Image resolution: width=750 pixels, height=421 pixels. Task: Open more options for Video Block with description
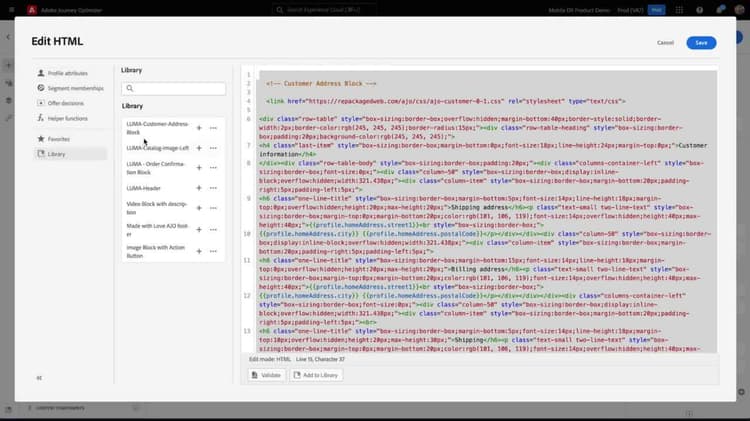tap(213, 208)
